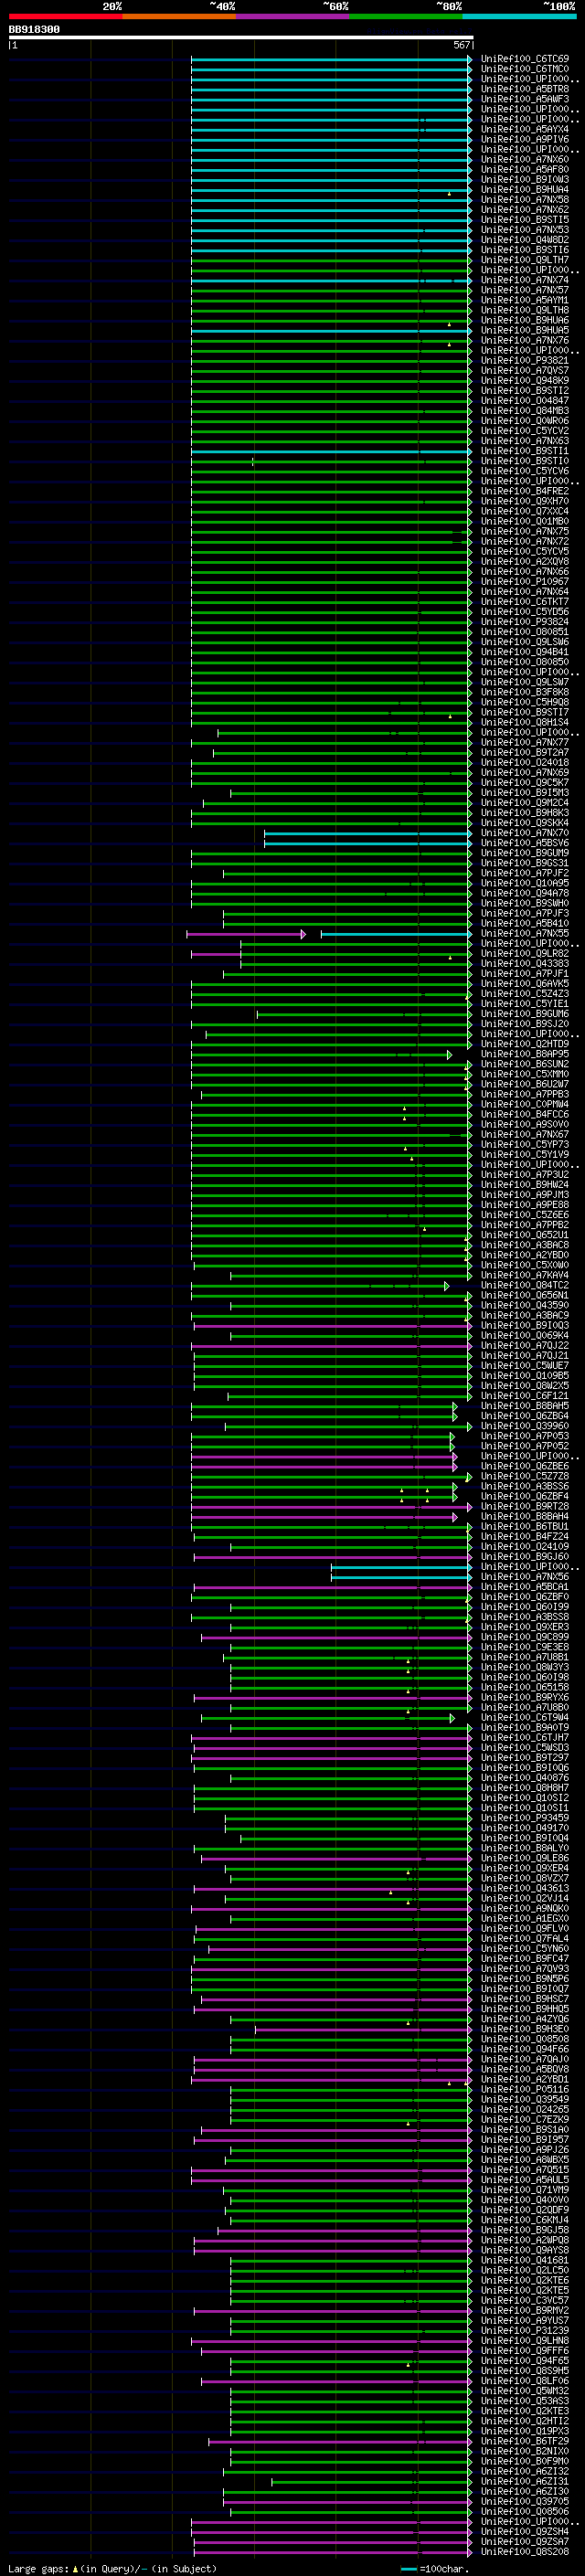Screen dimensions: 585x2576
Task: Click UniRef100_B9RT28 label
Action: (x=525, y=1506)
